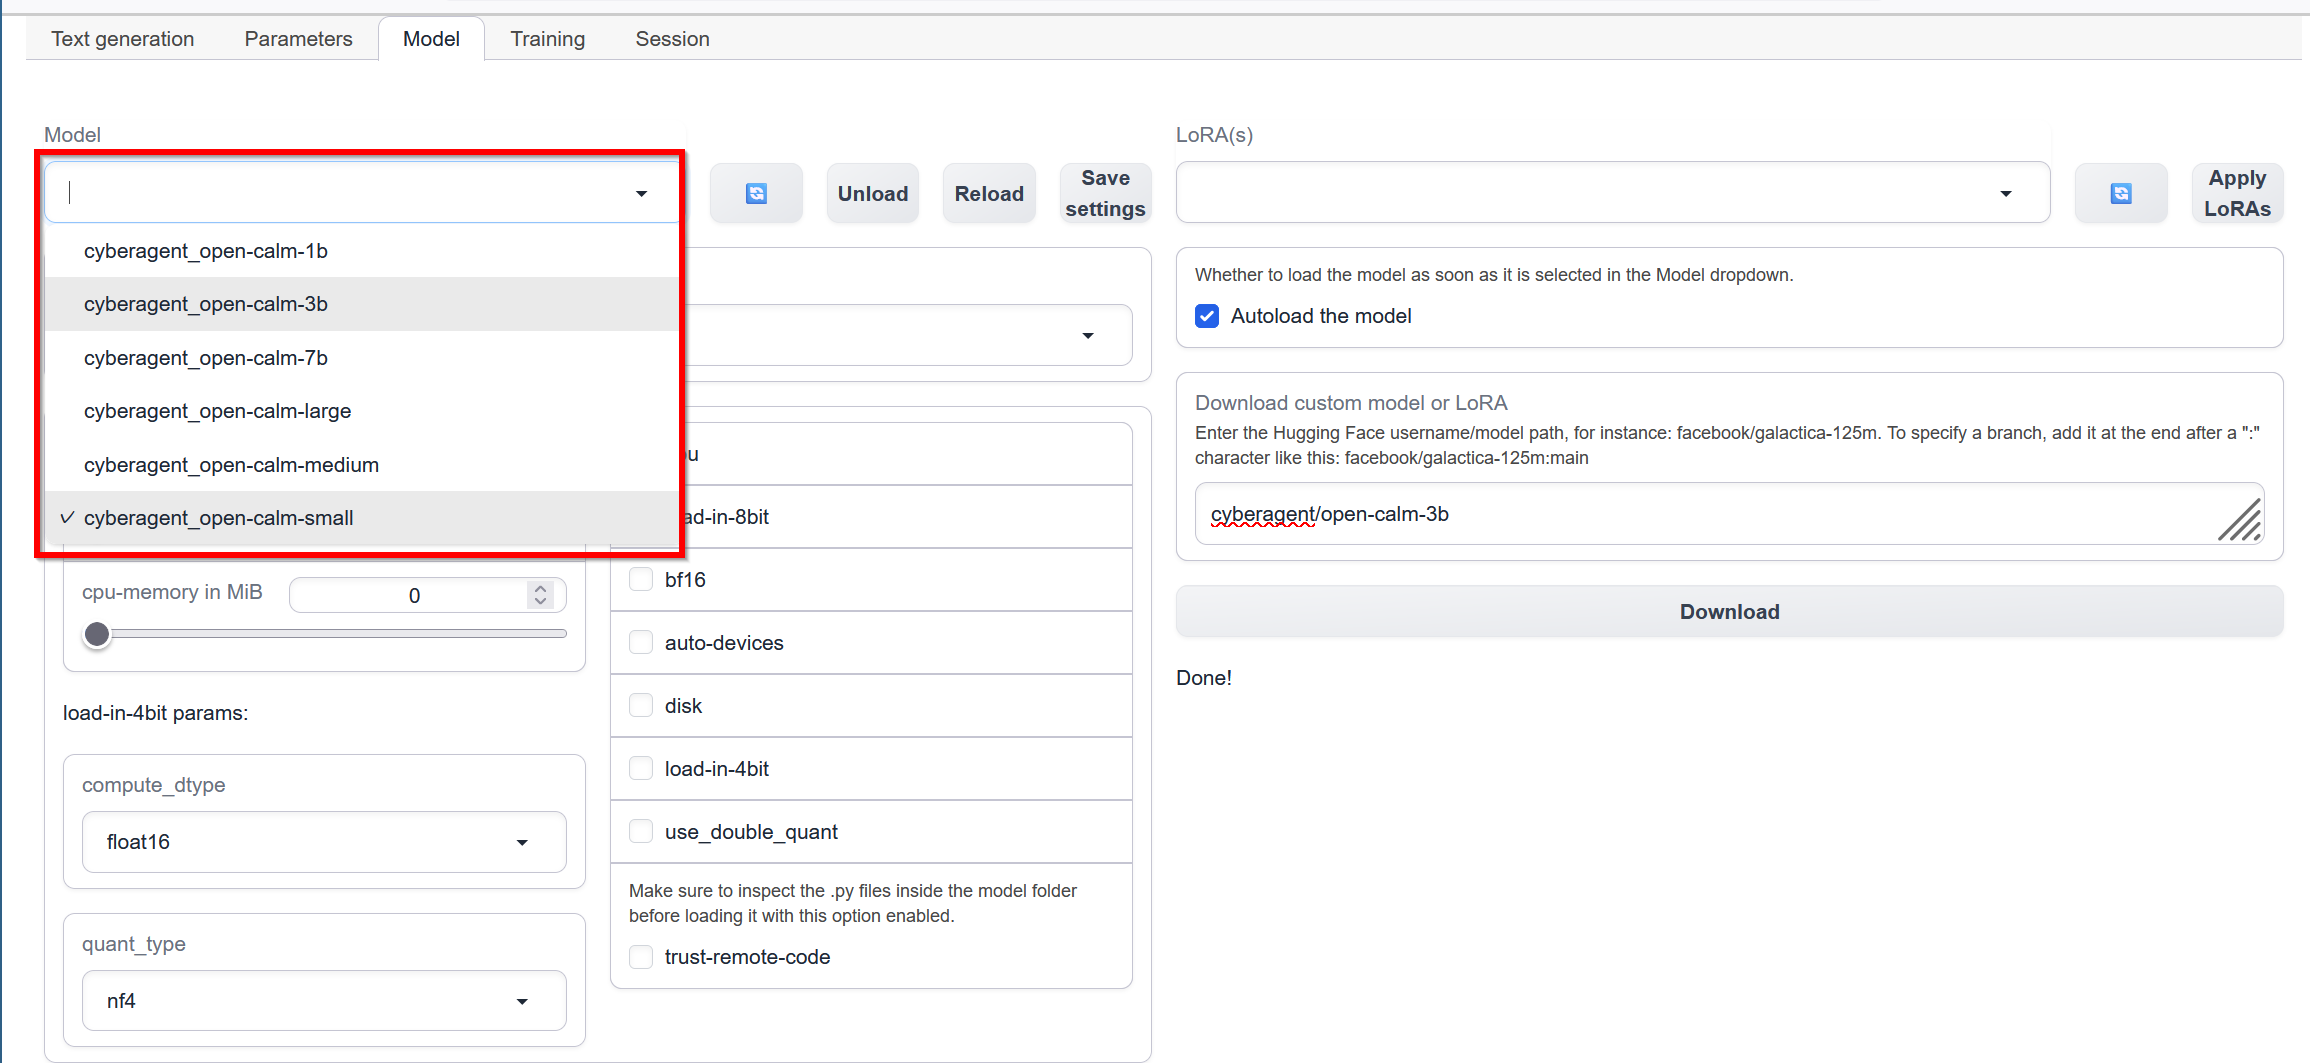Click the textarea resize handle
The image size is (2310, 1063).
[2240, 520]
